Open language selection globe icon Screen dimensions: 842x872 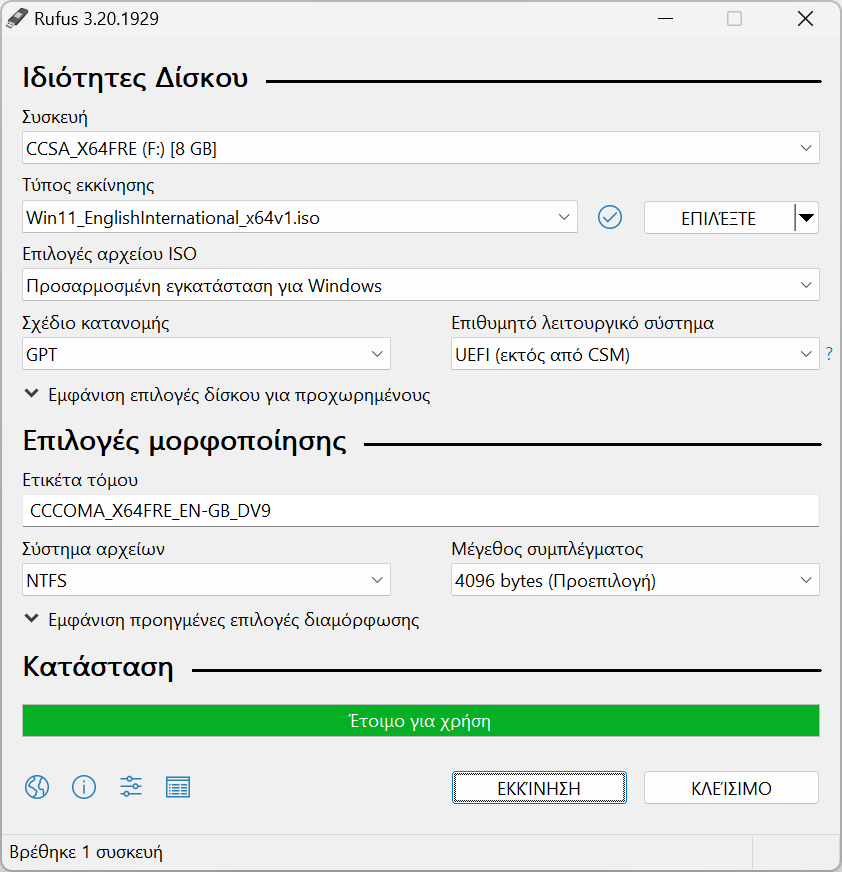point(37,787)
